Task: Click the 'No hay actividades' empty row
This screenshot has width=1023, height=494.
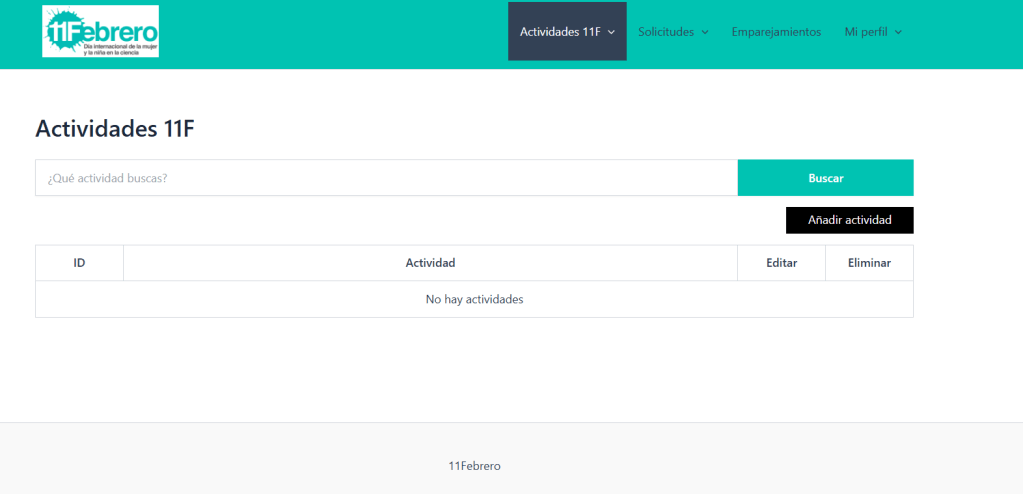Action: point(474,299)
